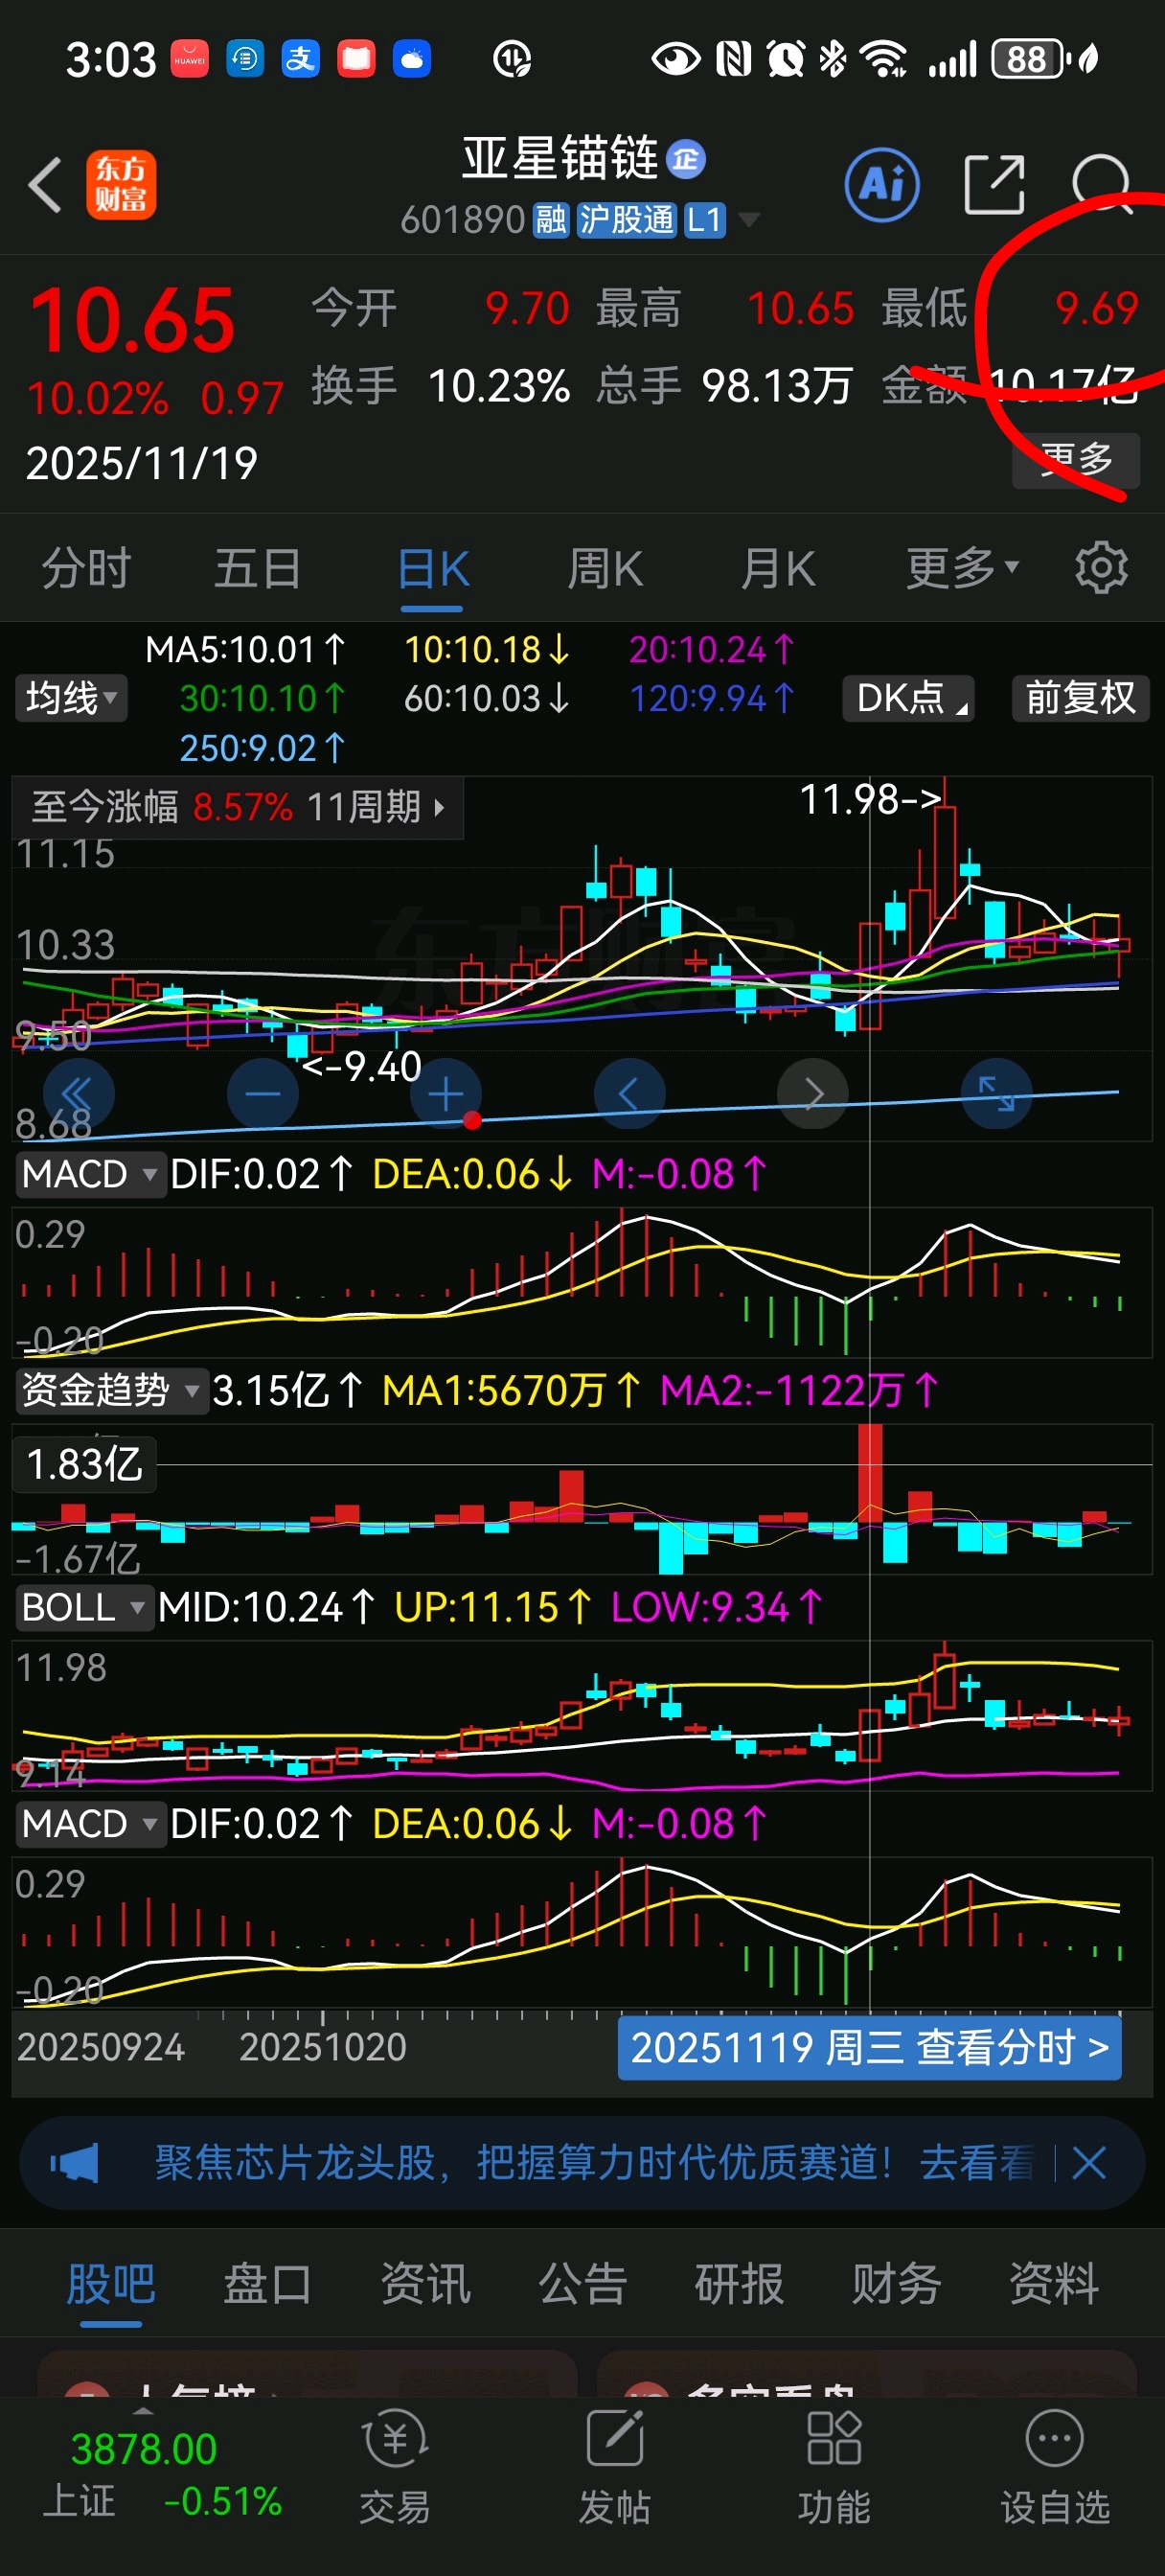Screen dimensions: 1165x2576
Task: Move cursor left with arrow button
Action: click(629, 1094)
